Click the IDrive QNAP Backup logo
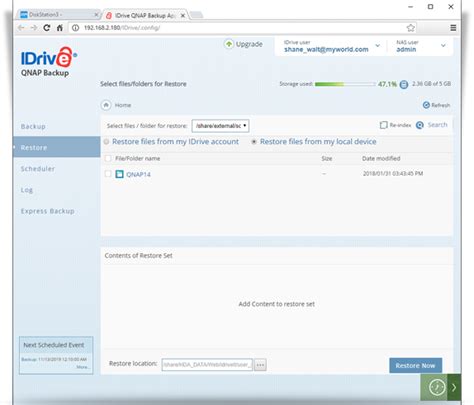This screenshot has width=474, height=405. click(49, 62)
